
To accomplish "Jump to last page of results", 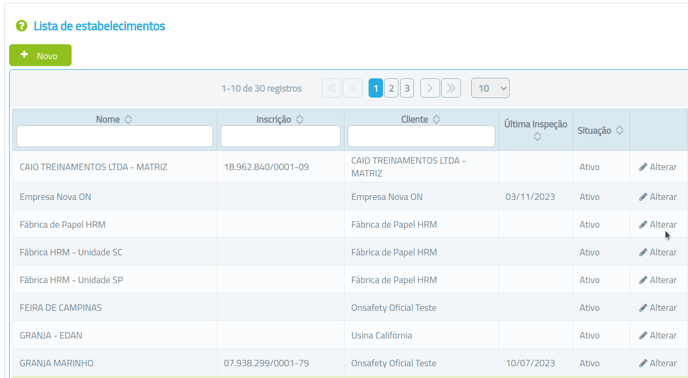I will (451, 88).
